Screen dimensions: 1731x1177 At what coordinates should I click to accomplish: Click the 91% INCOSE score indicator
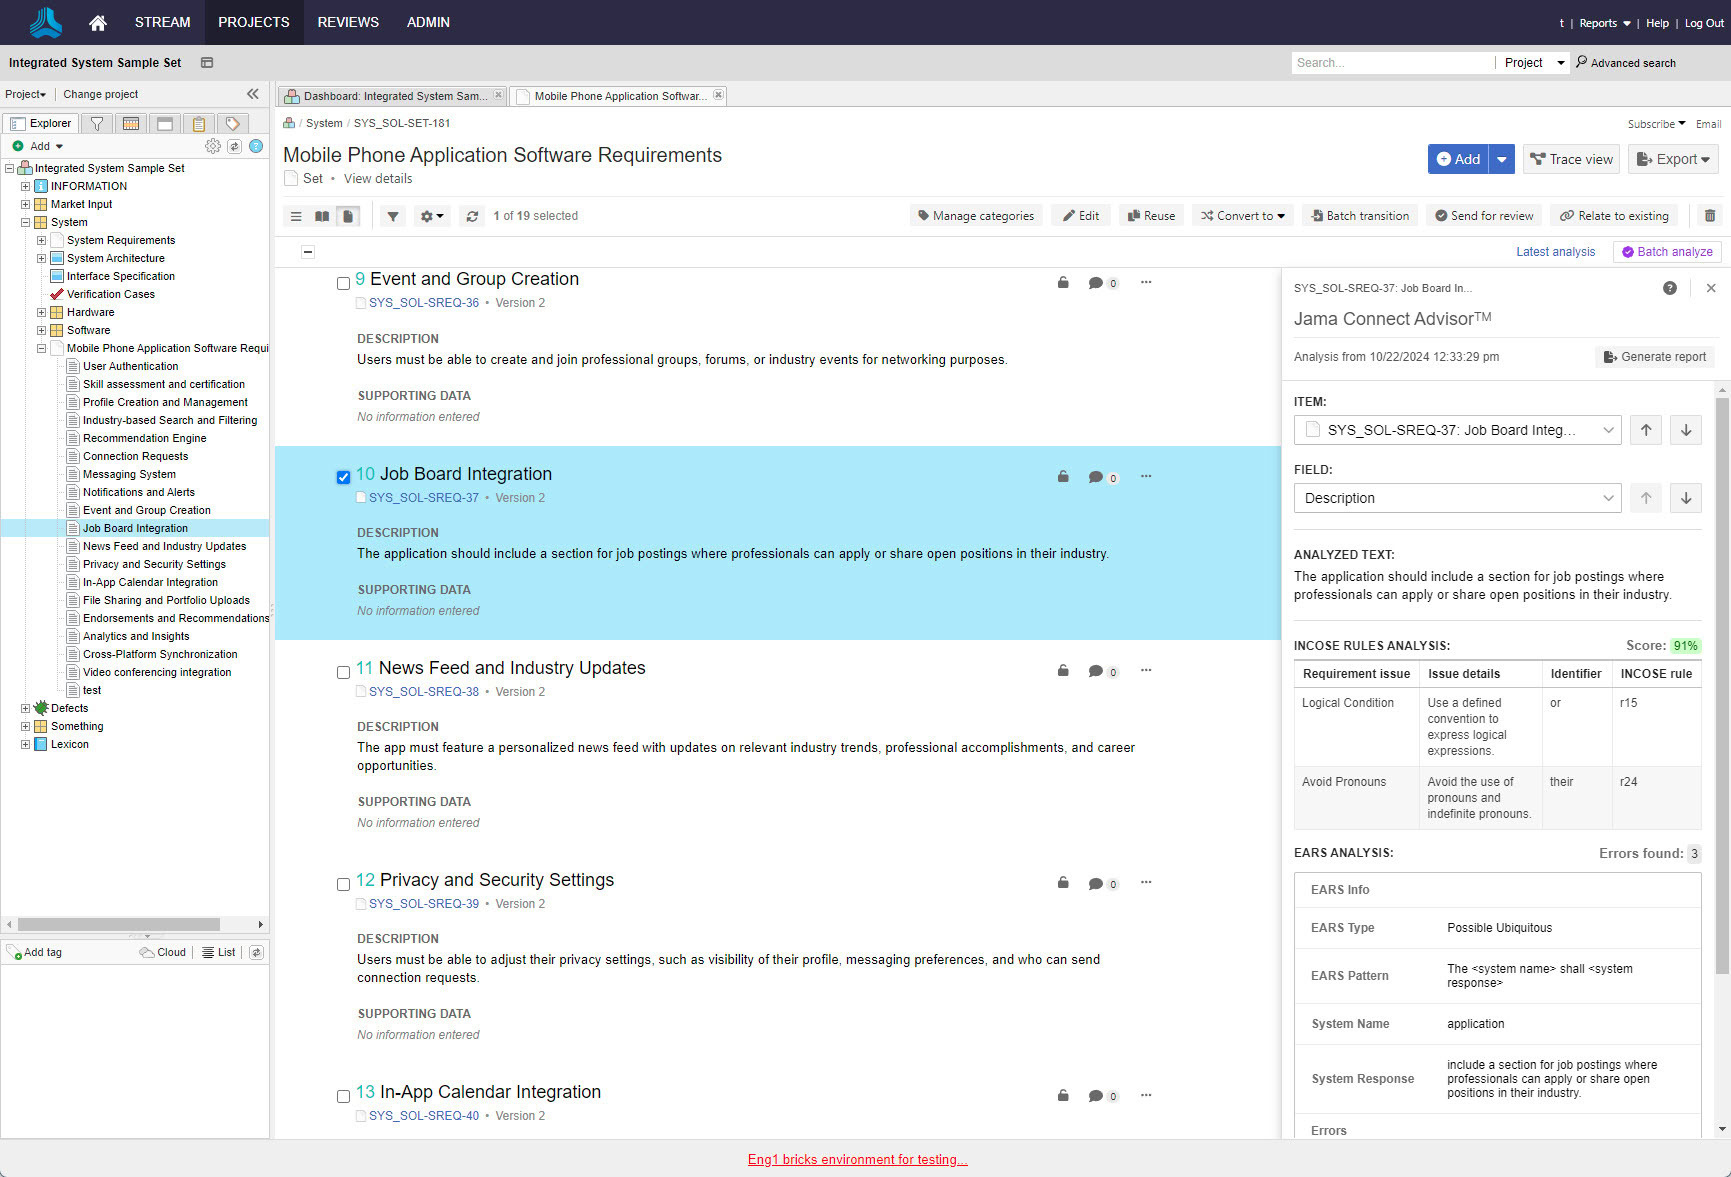tap(1685, 645)
